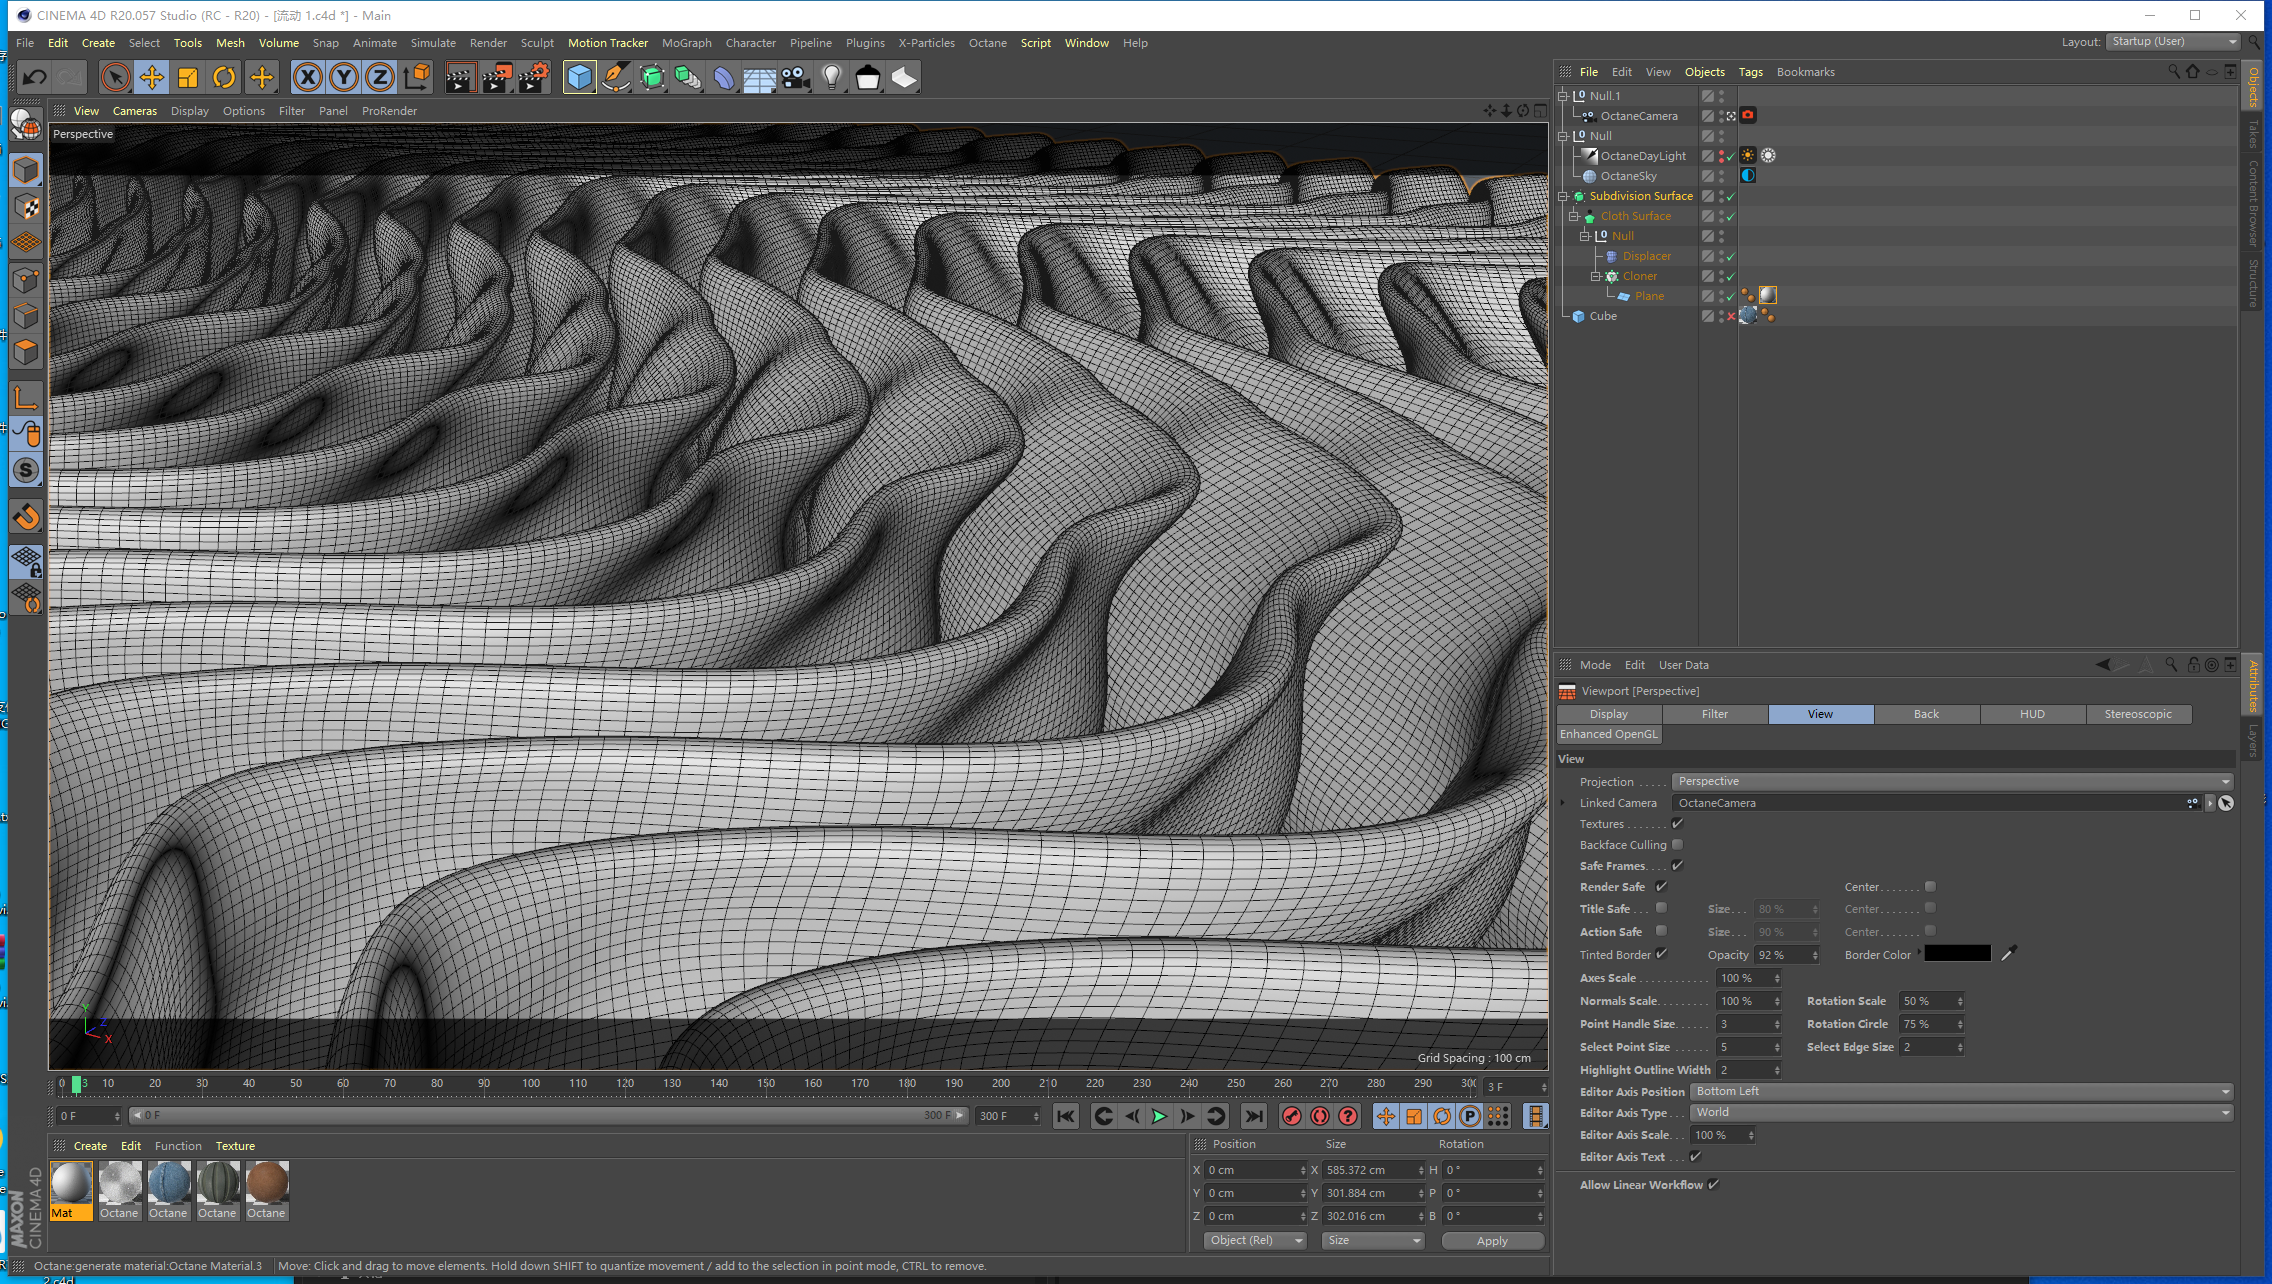
Task: Toggle coordinate system icon
Action: point(417,77)
